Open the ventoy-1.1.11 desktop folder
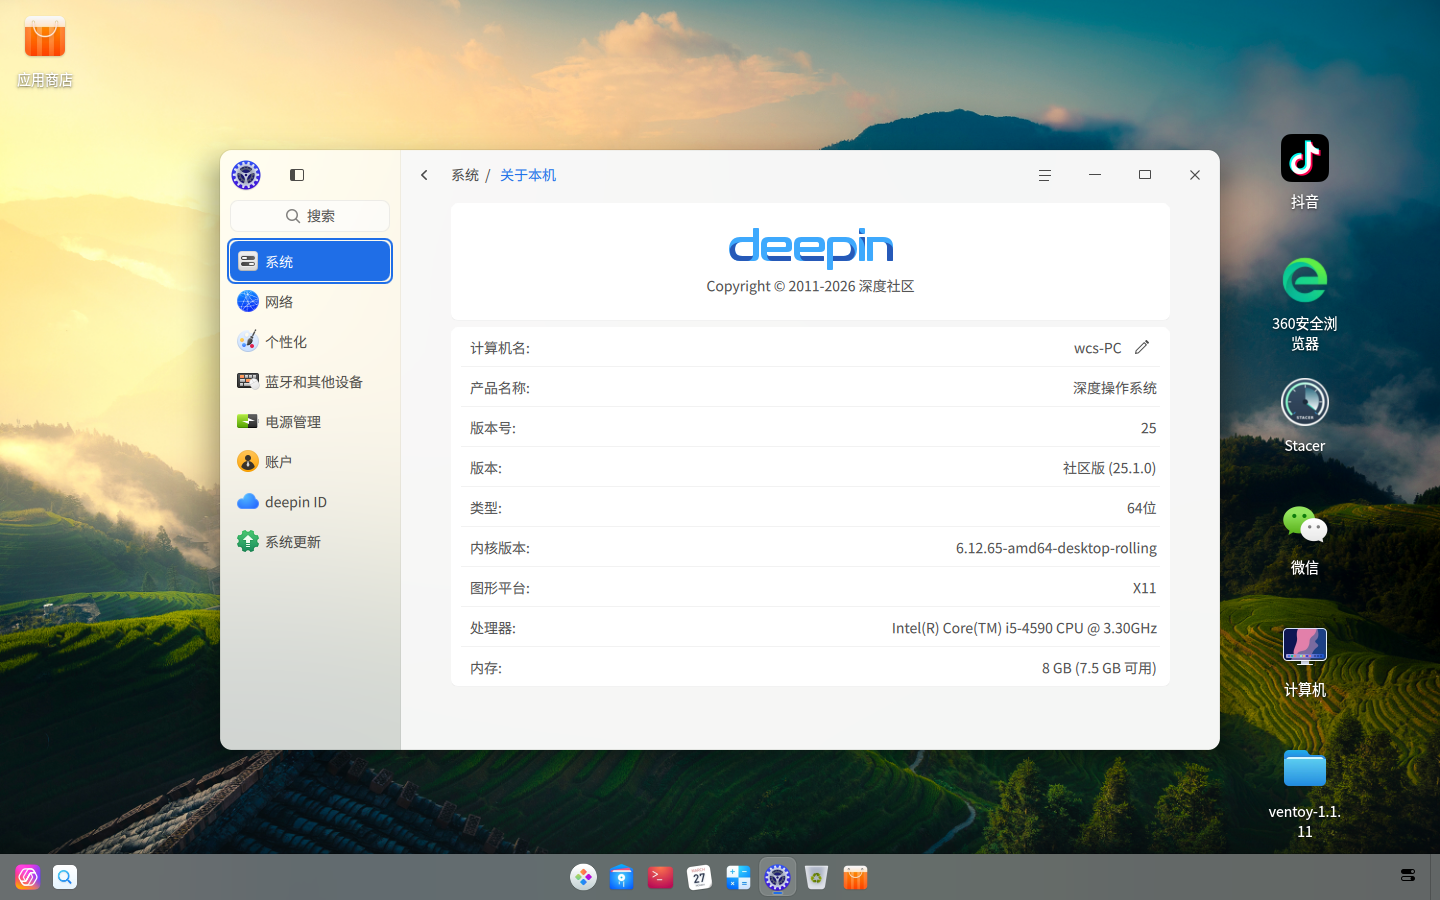Screen dimensions: 1440x900 coord(1304,769)
